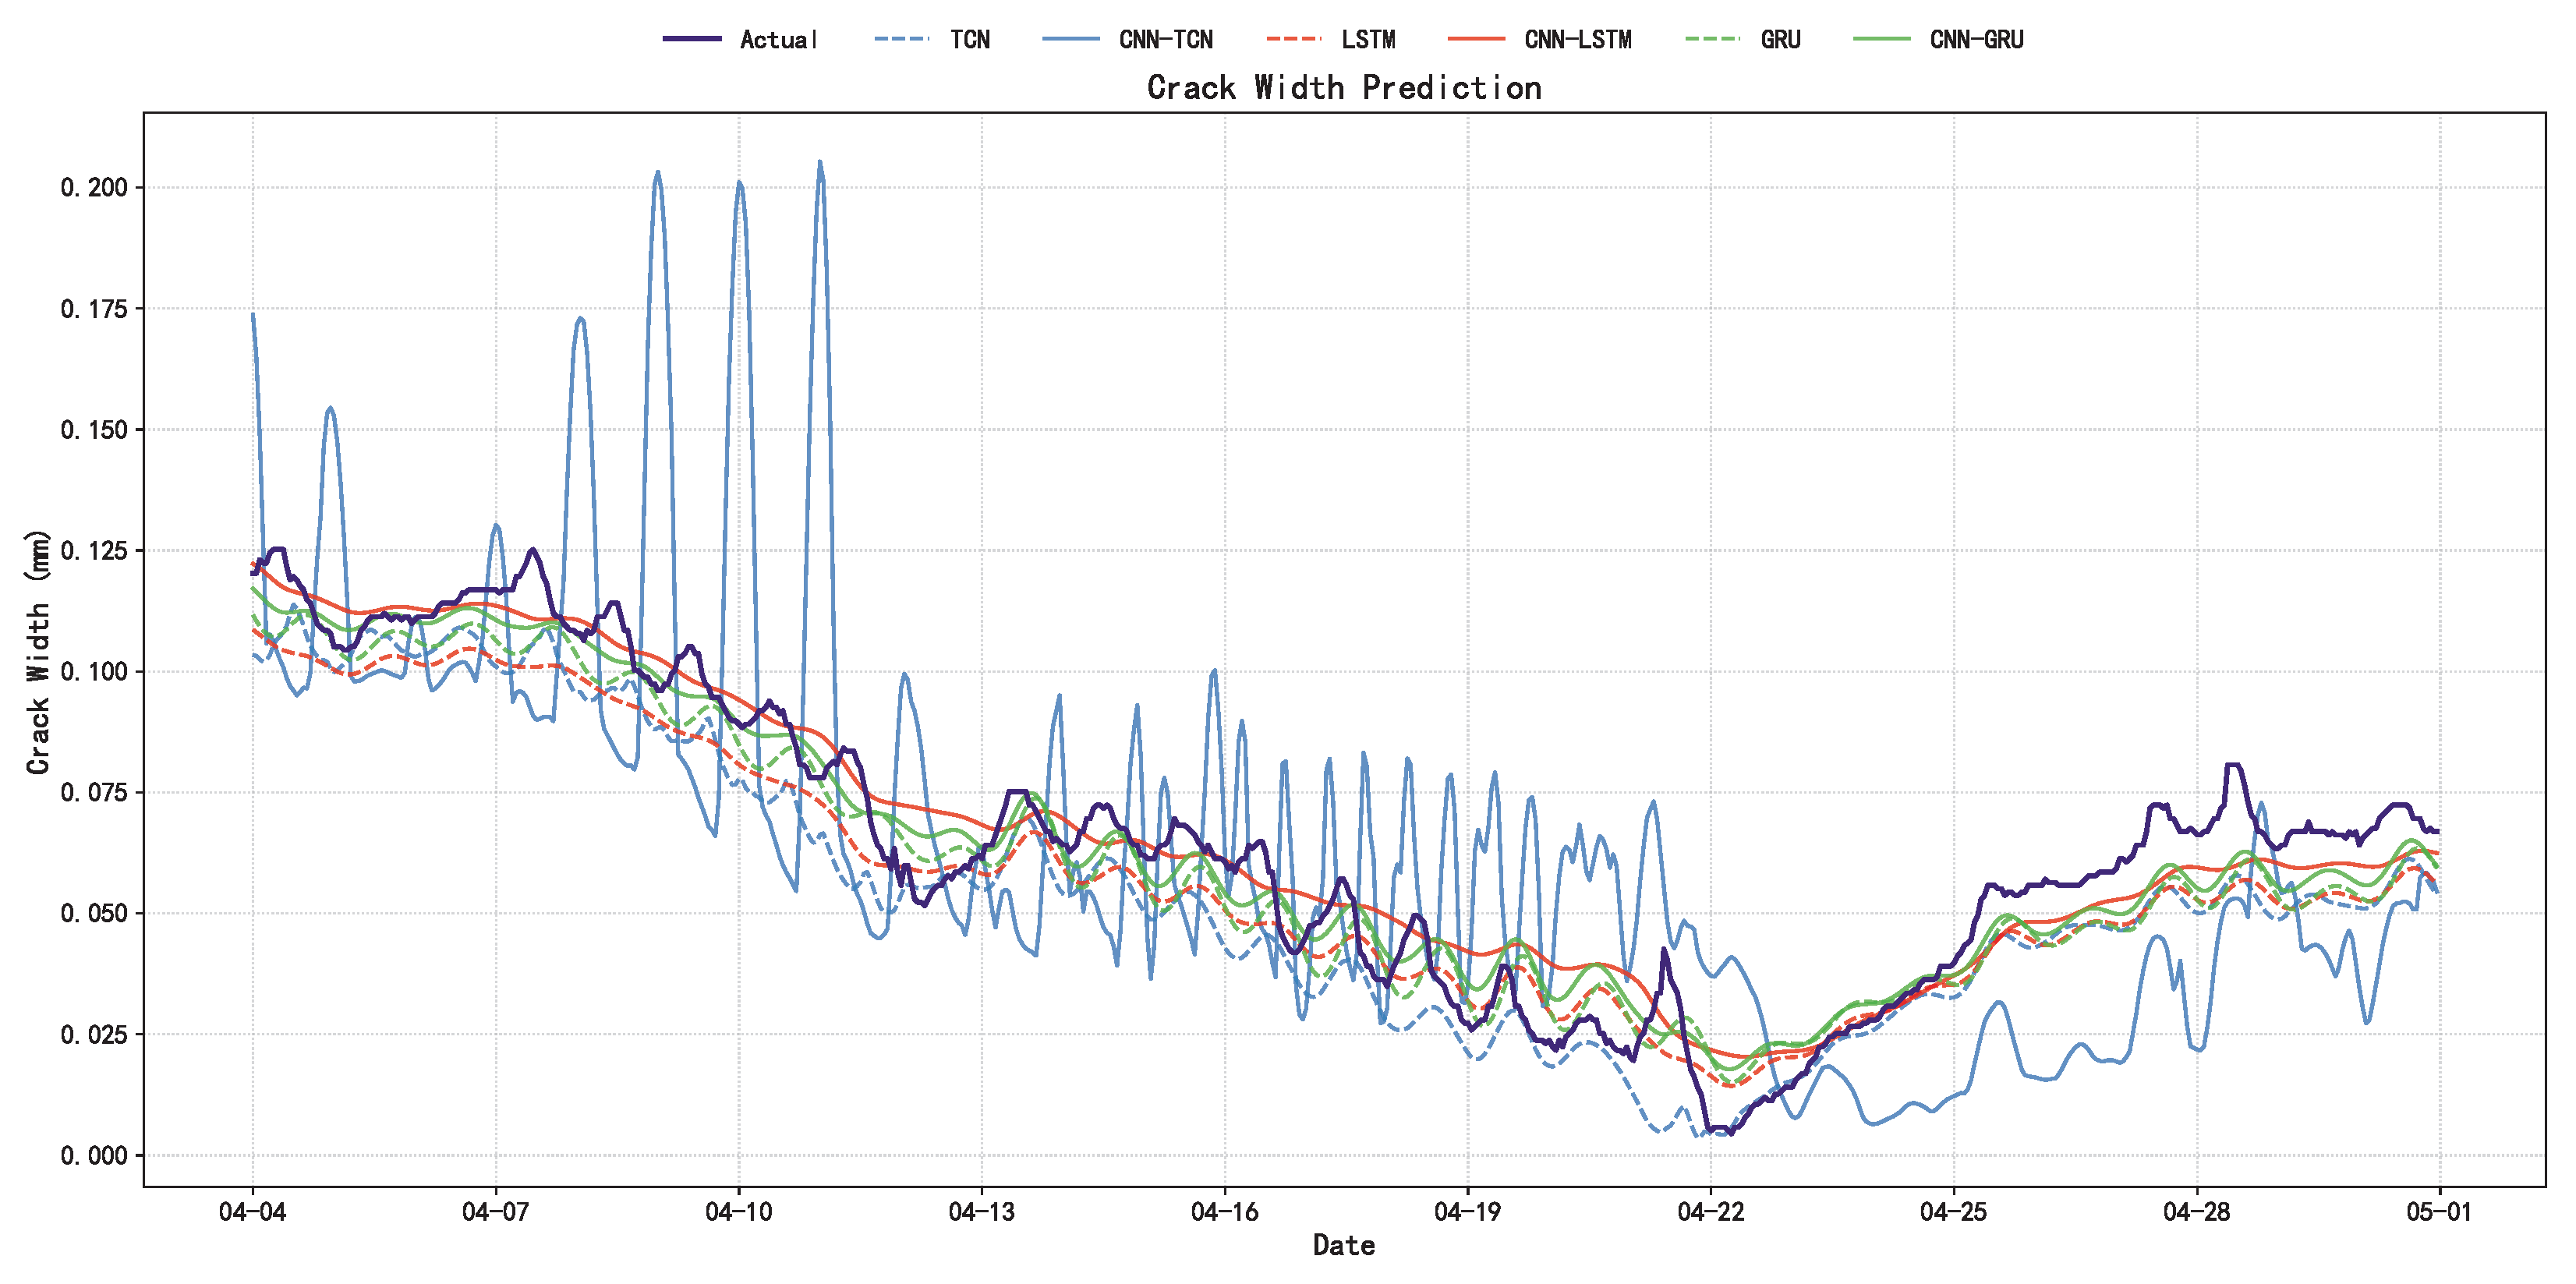Screen dimensions: 2576x1284
Task: Click the CNN-LSTM legend line swatch
Action: pos(1476,39)
